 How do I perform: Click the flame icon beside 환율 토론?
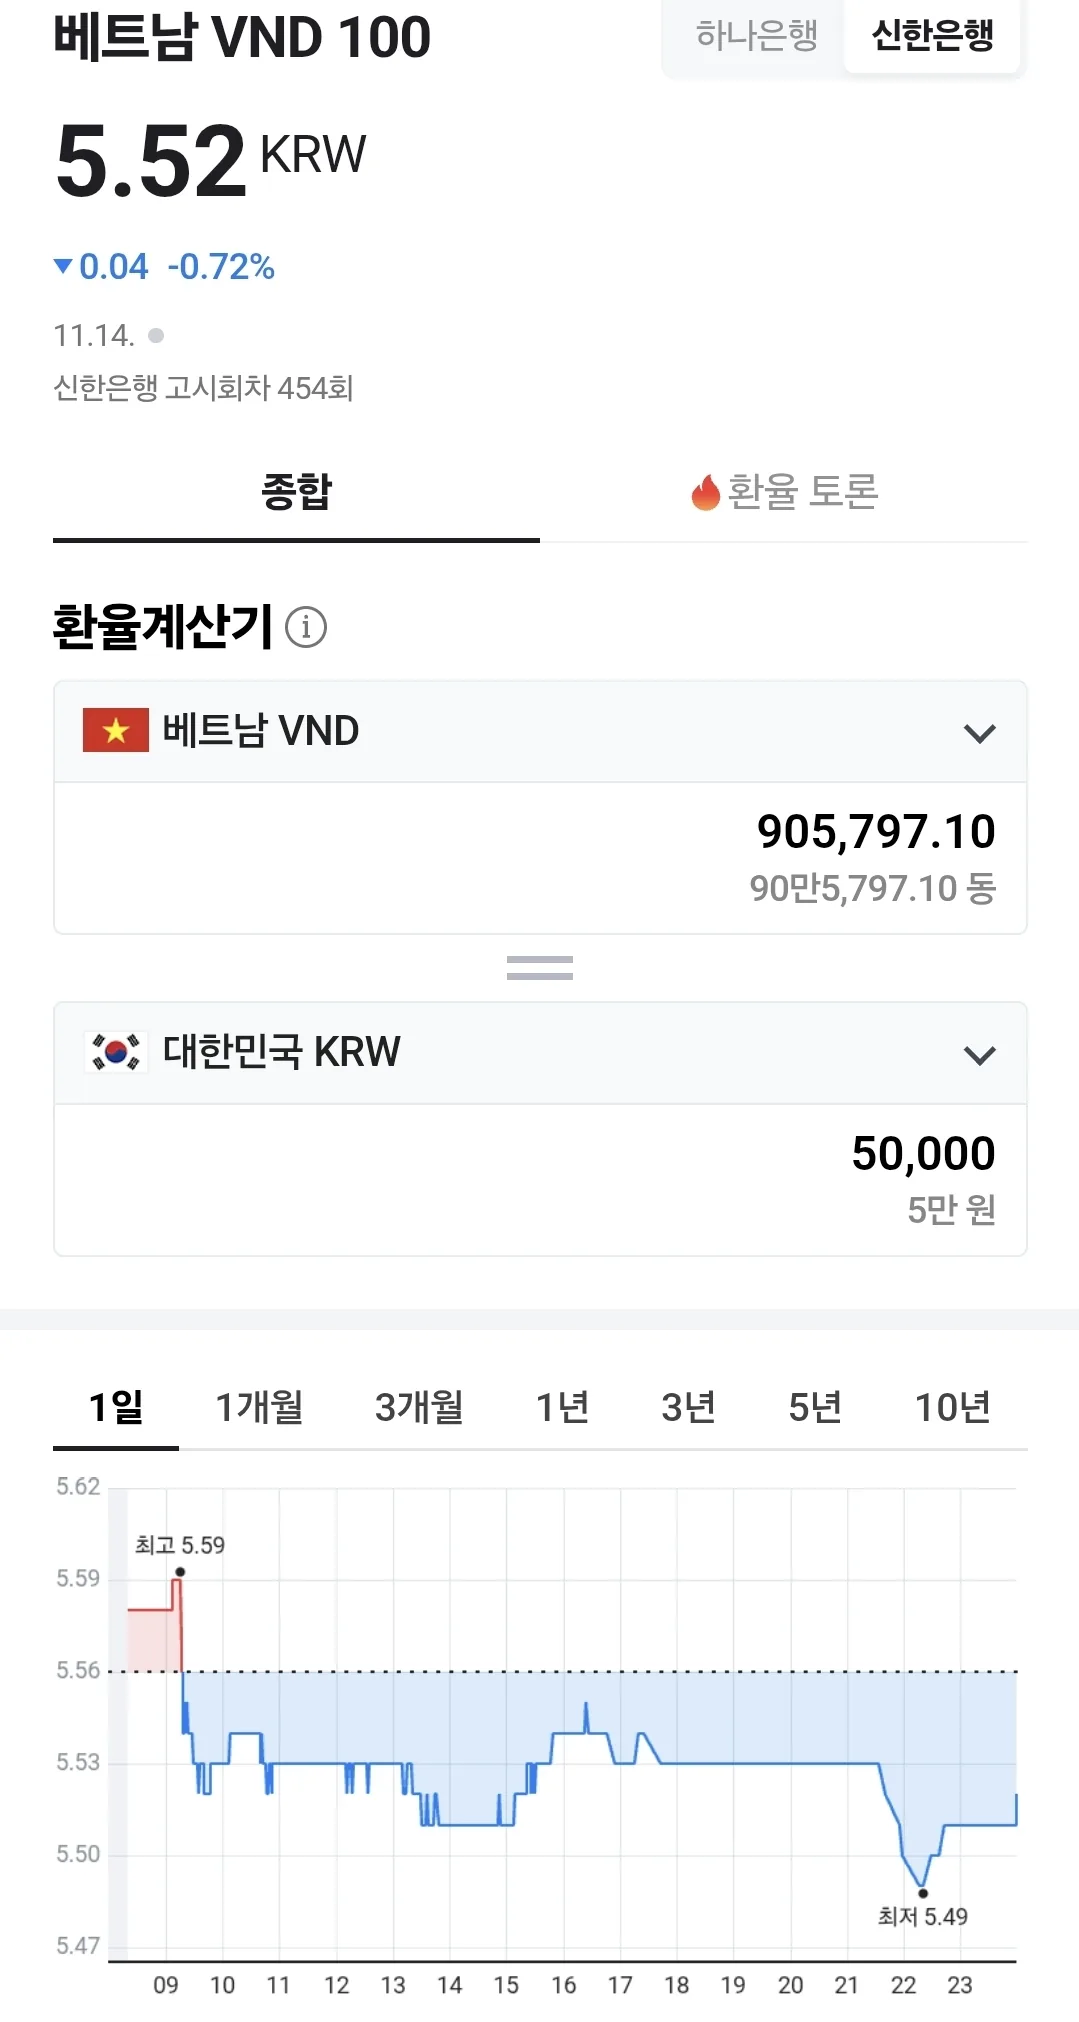(706, 492)
